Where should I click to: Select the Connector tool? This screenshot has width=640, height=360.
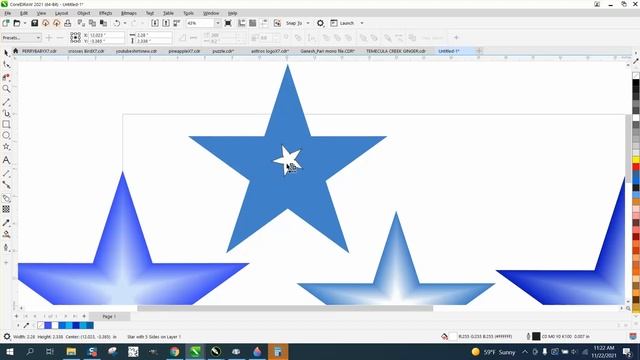click(6, 185)
